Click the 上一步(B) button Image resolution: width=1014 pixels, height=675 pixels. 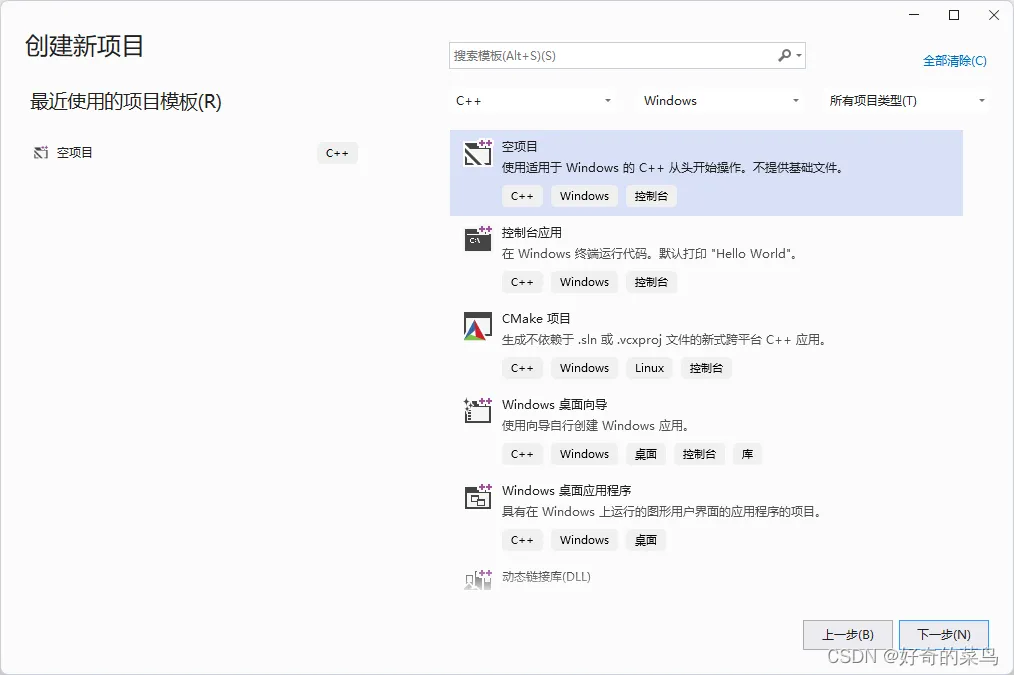coord(848,635)
